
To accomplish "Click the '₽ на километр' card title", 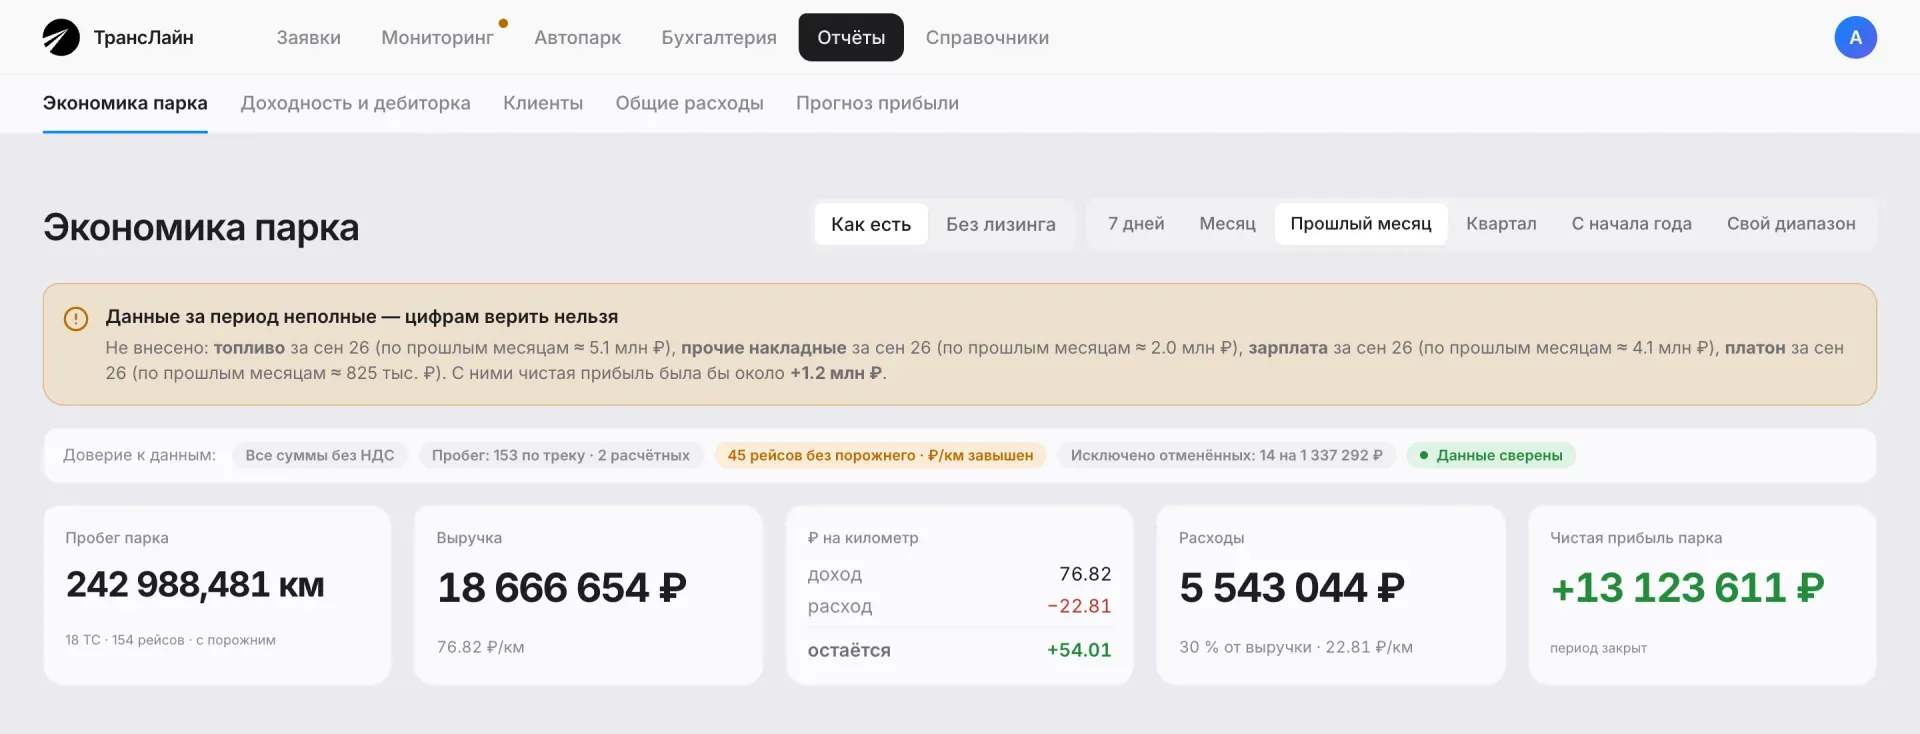I will pyautogui.click(x=863, y=538).
